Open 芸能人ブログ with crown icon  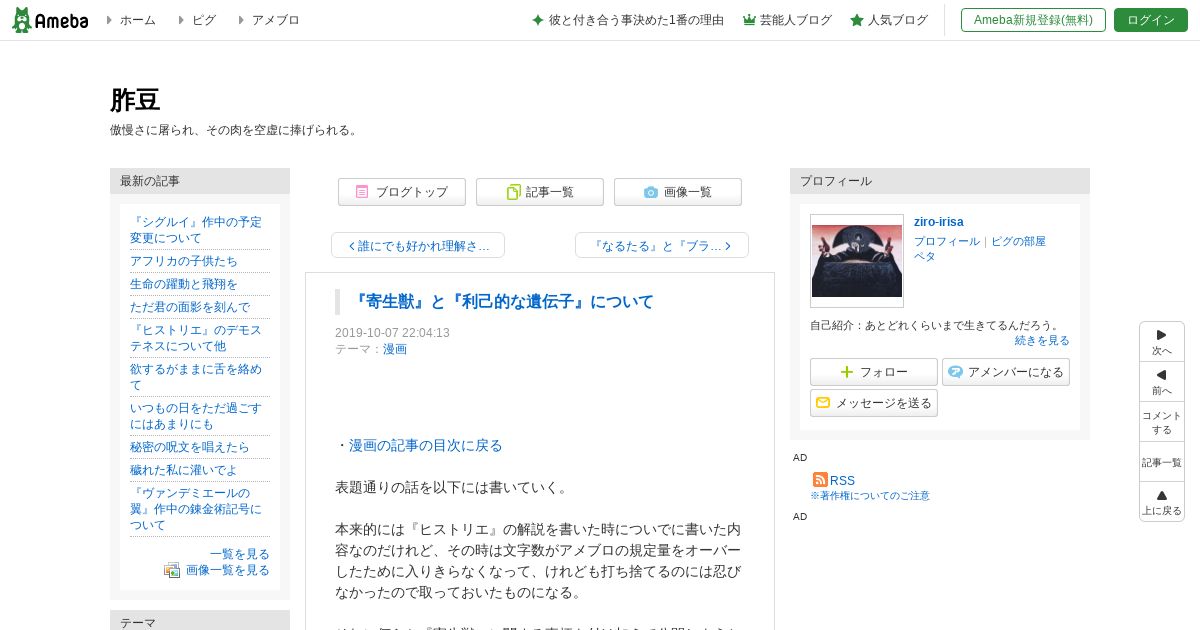click(787, 20)
